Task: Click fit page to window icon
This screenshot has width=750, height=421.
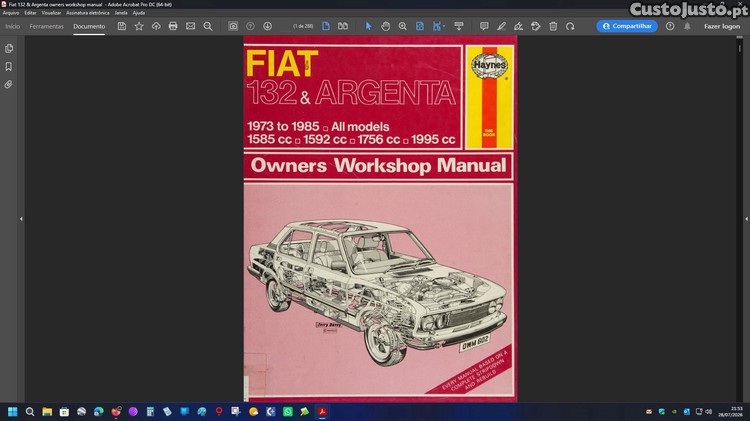Action: pos(419,26)
